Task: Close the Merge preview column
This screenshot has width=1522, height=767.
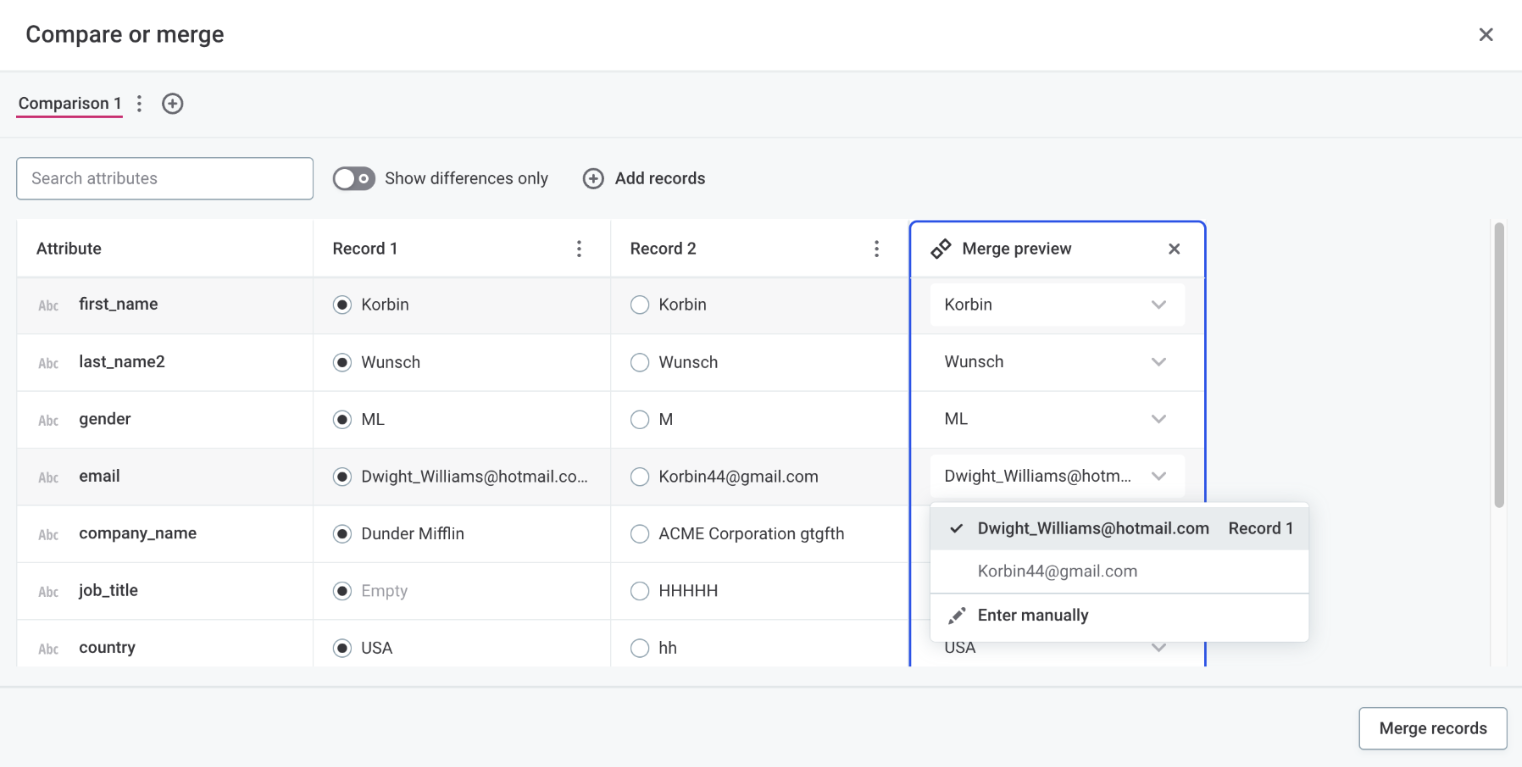Action: click(x=1174, y=248)
